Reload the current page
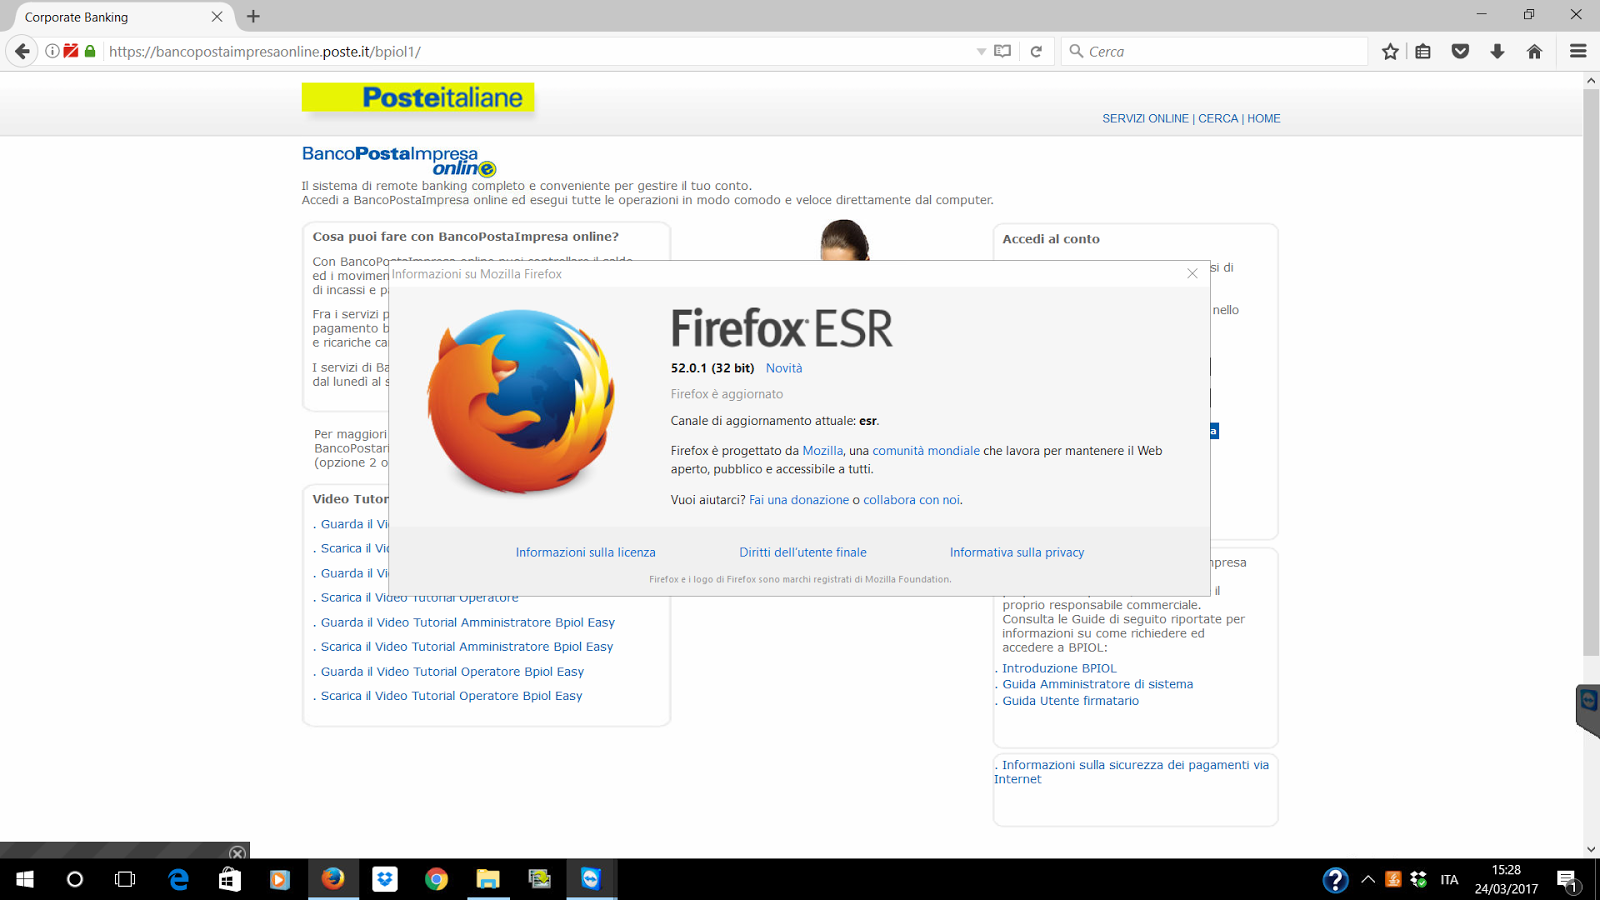Screen dimensions: 1600x900 (1036, 51)
